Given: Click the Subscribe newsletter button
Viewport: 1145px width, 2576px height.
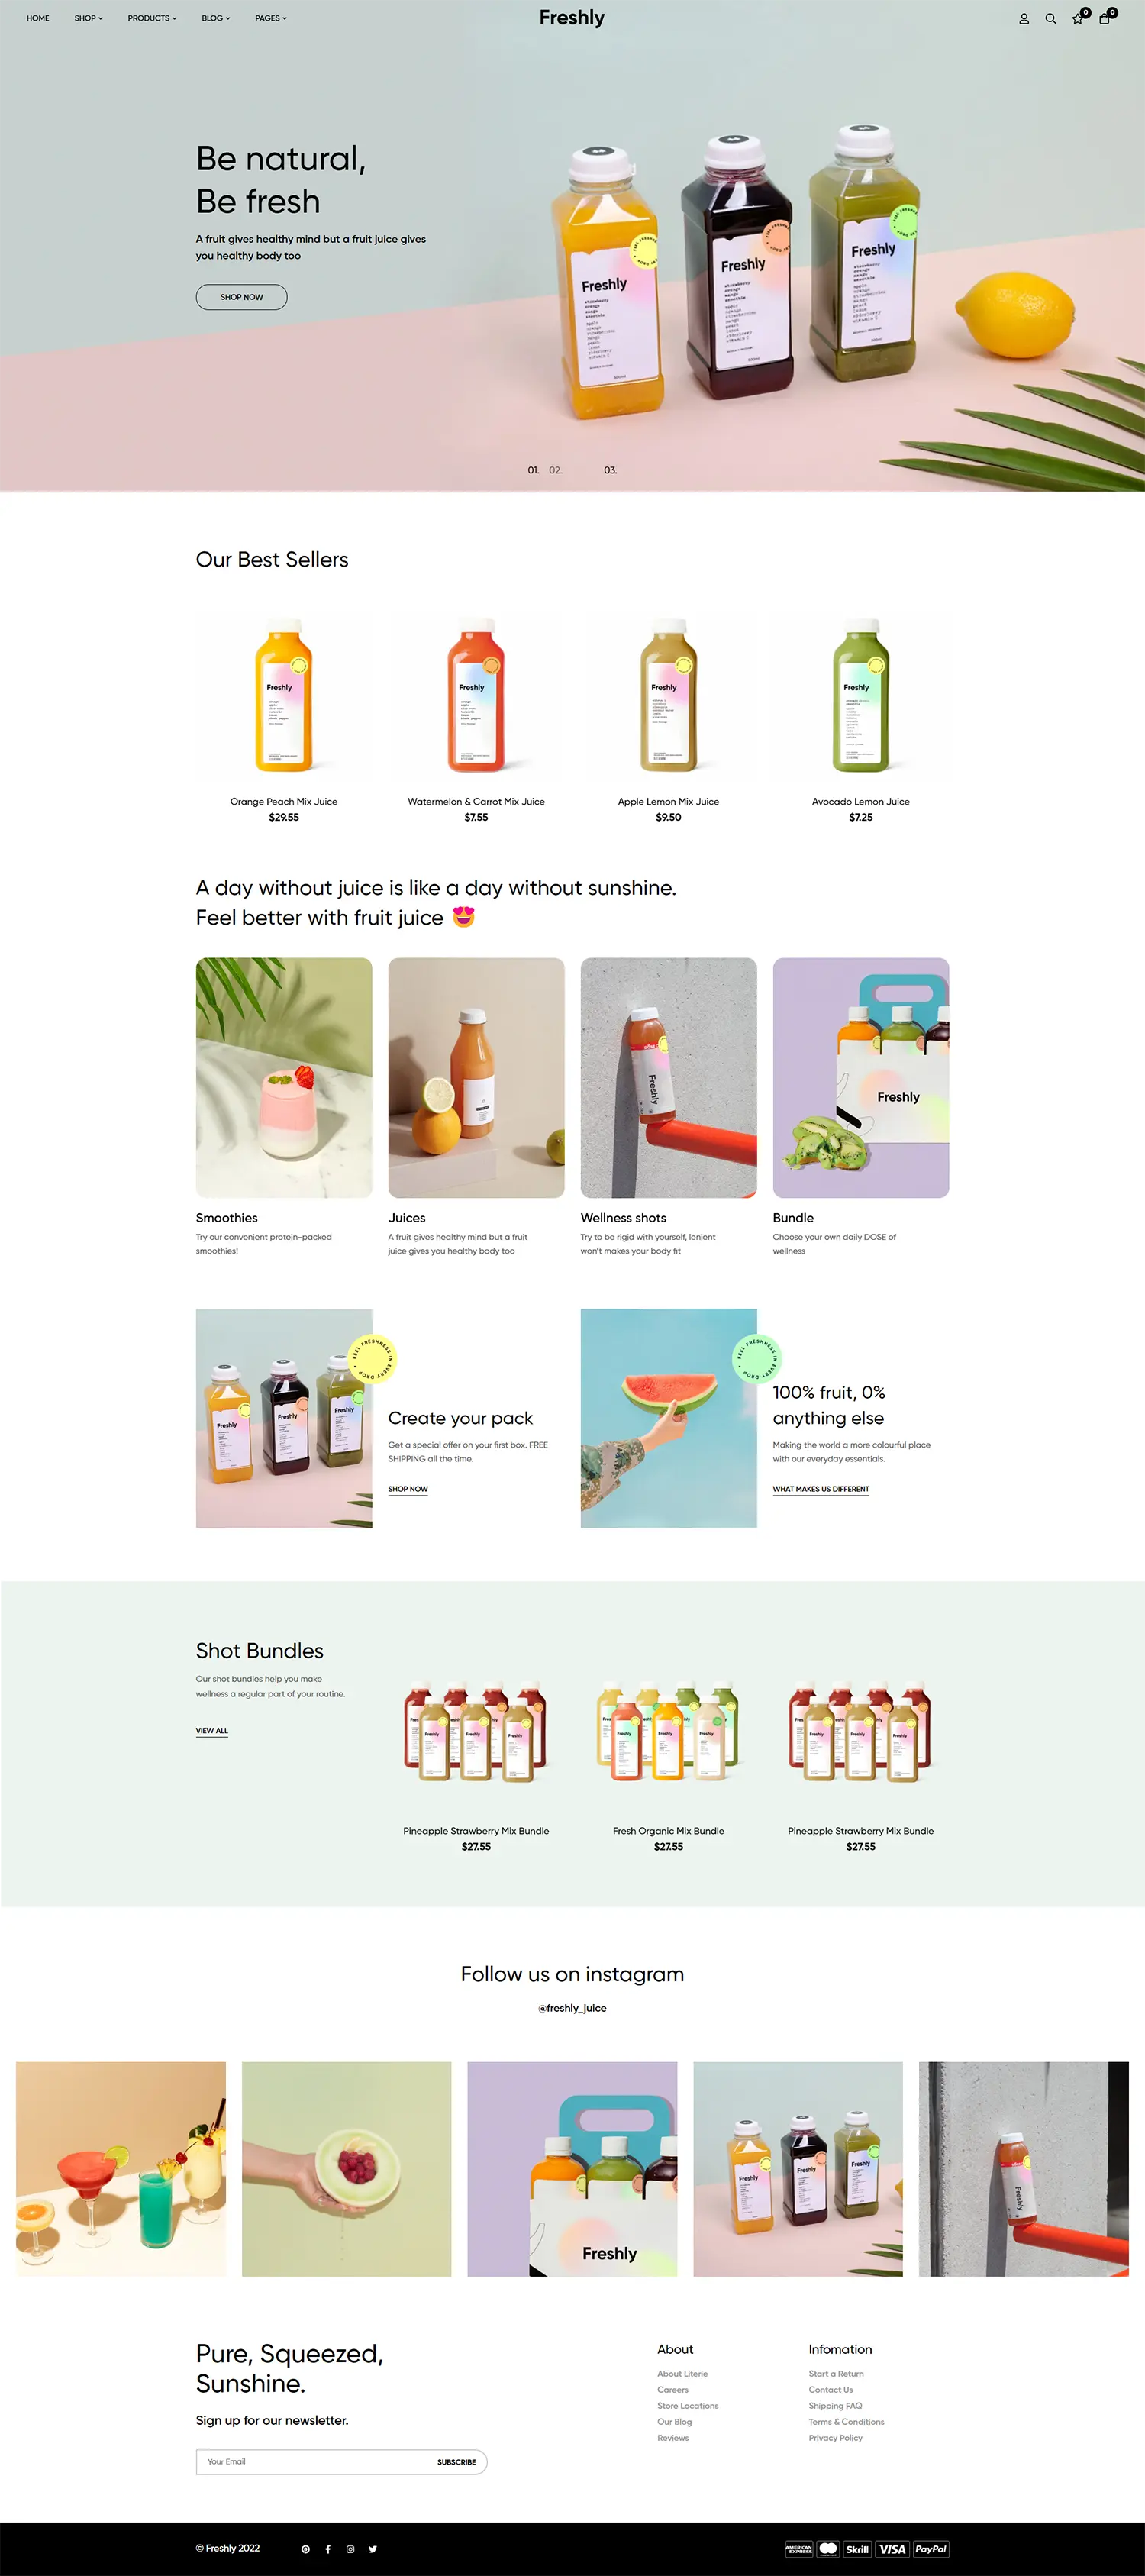Looking at the screenshot, I should tap(456, 2462).
